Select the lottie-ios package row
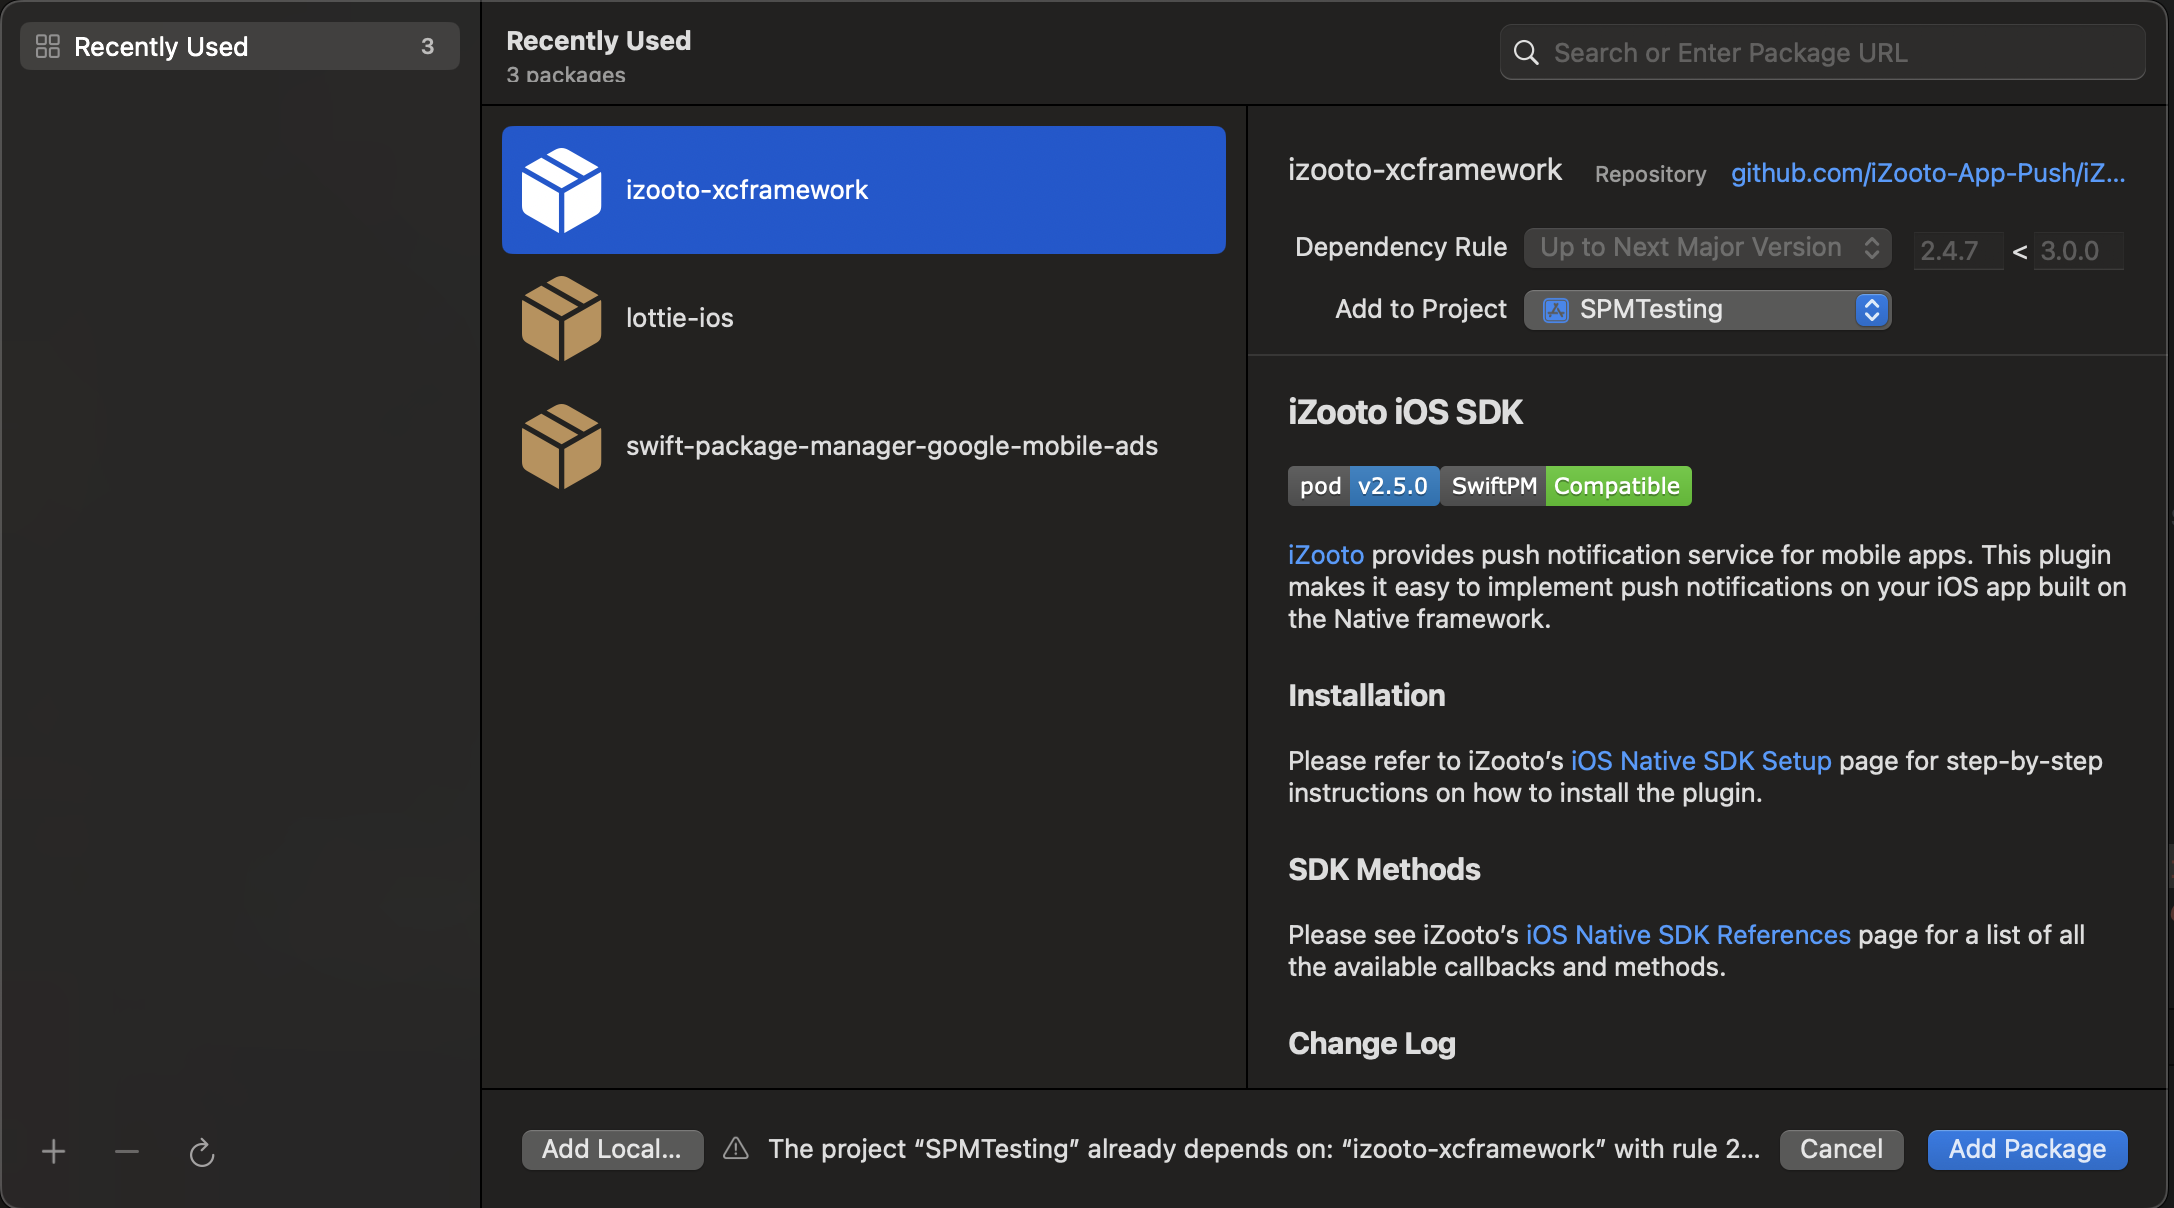Viewport: 2174px width, 1208px height. click(863, 318)
